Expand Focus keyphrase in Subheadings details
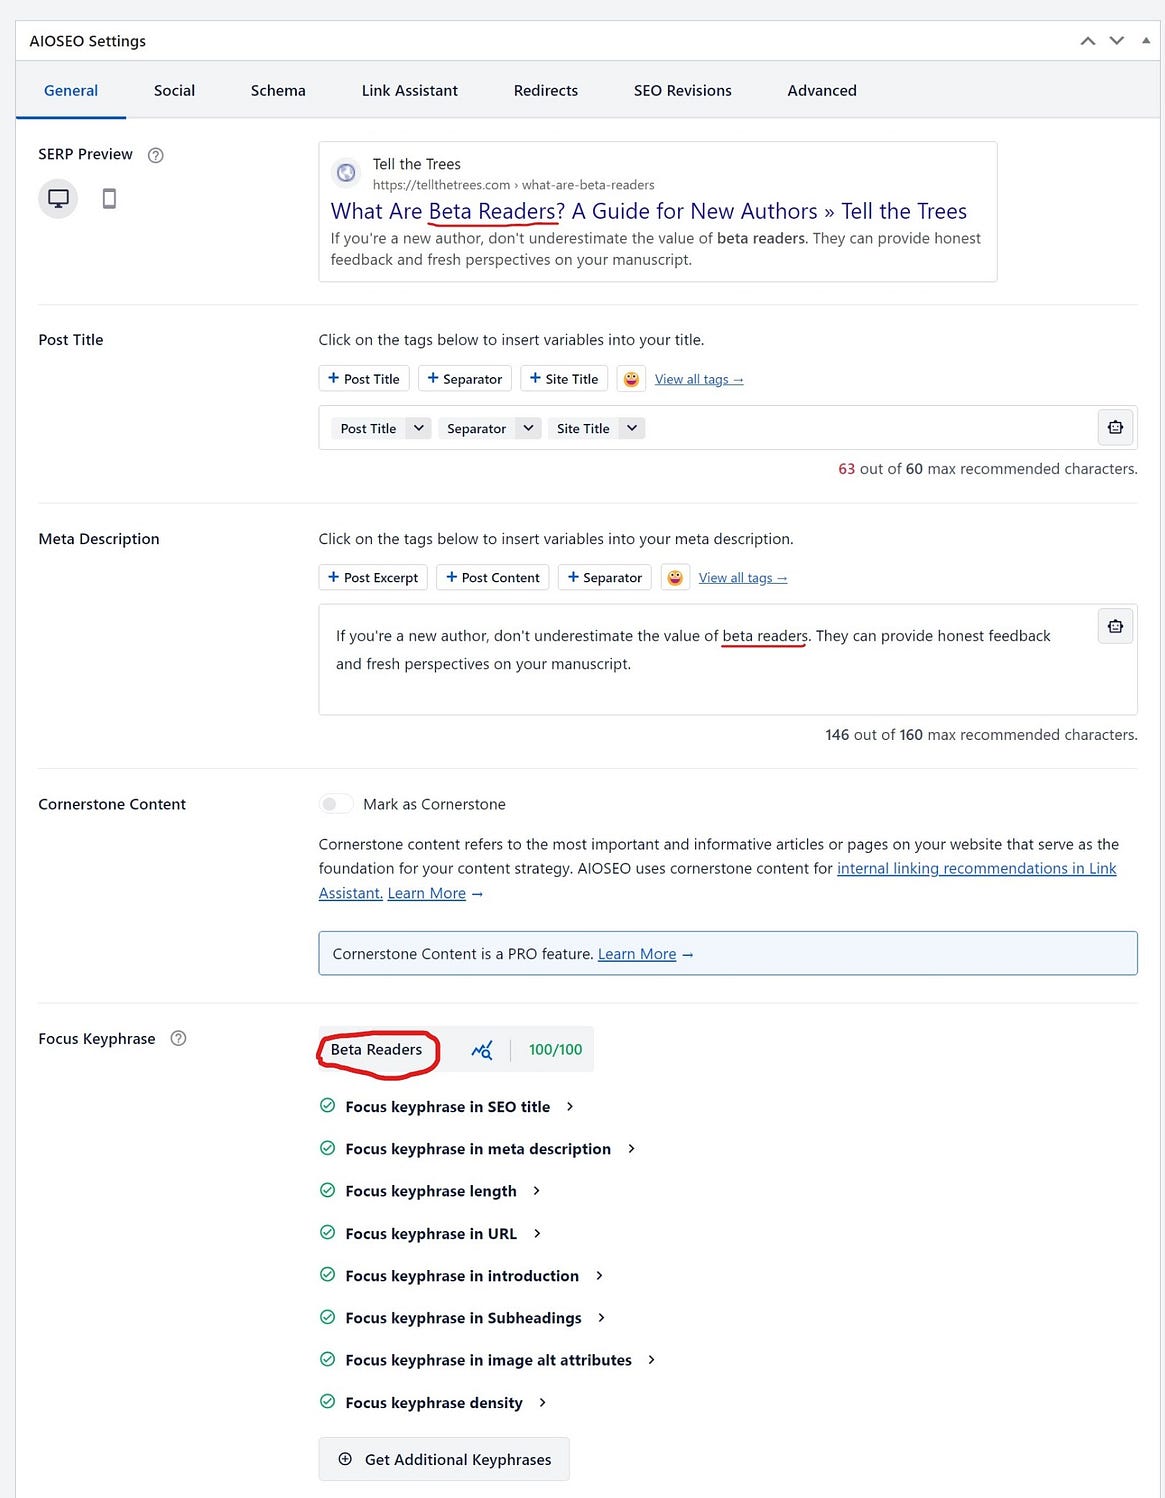The width and height of the screenshot is (1165, 1498). coord(601,1318)
